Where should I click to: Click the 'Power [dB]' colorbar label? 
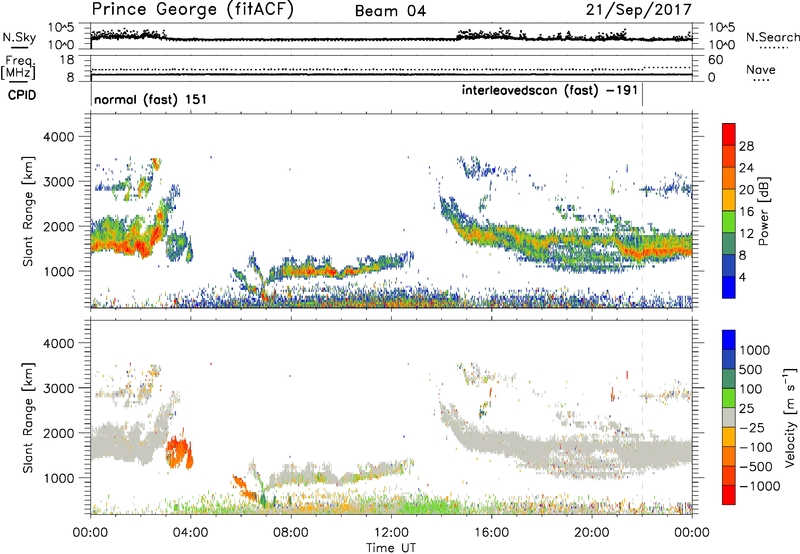pos(764,211)
